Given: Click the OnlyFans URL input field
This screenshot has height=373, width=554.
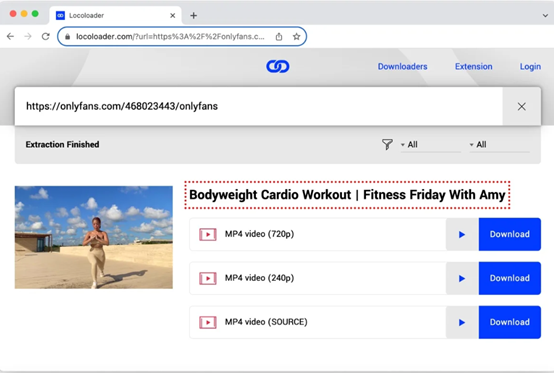Looking at the screenshot, I should point(259,106).
